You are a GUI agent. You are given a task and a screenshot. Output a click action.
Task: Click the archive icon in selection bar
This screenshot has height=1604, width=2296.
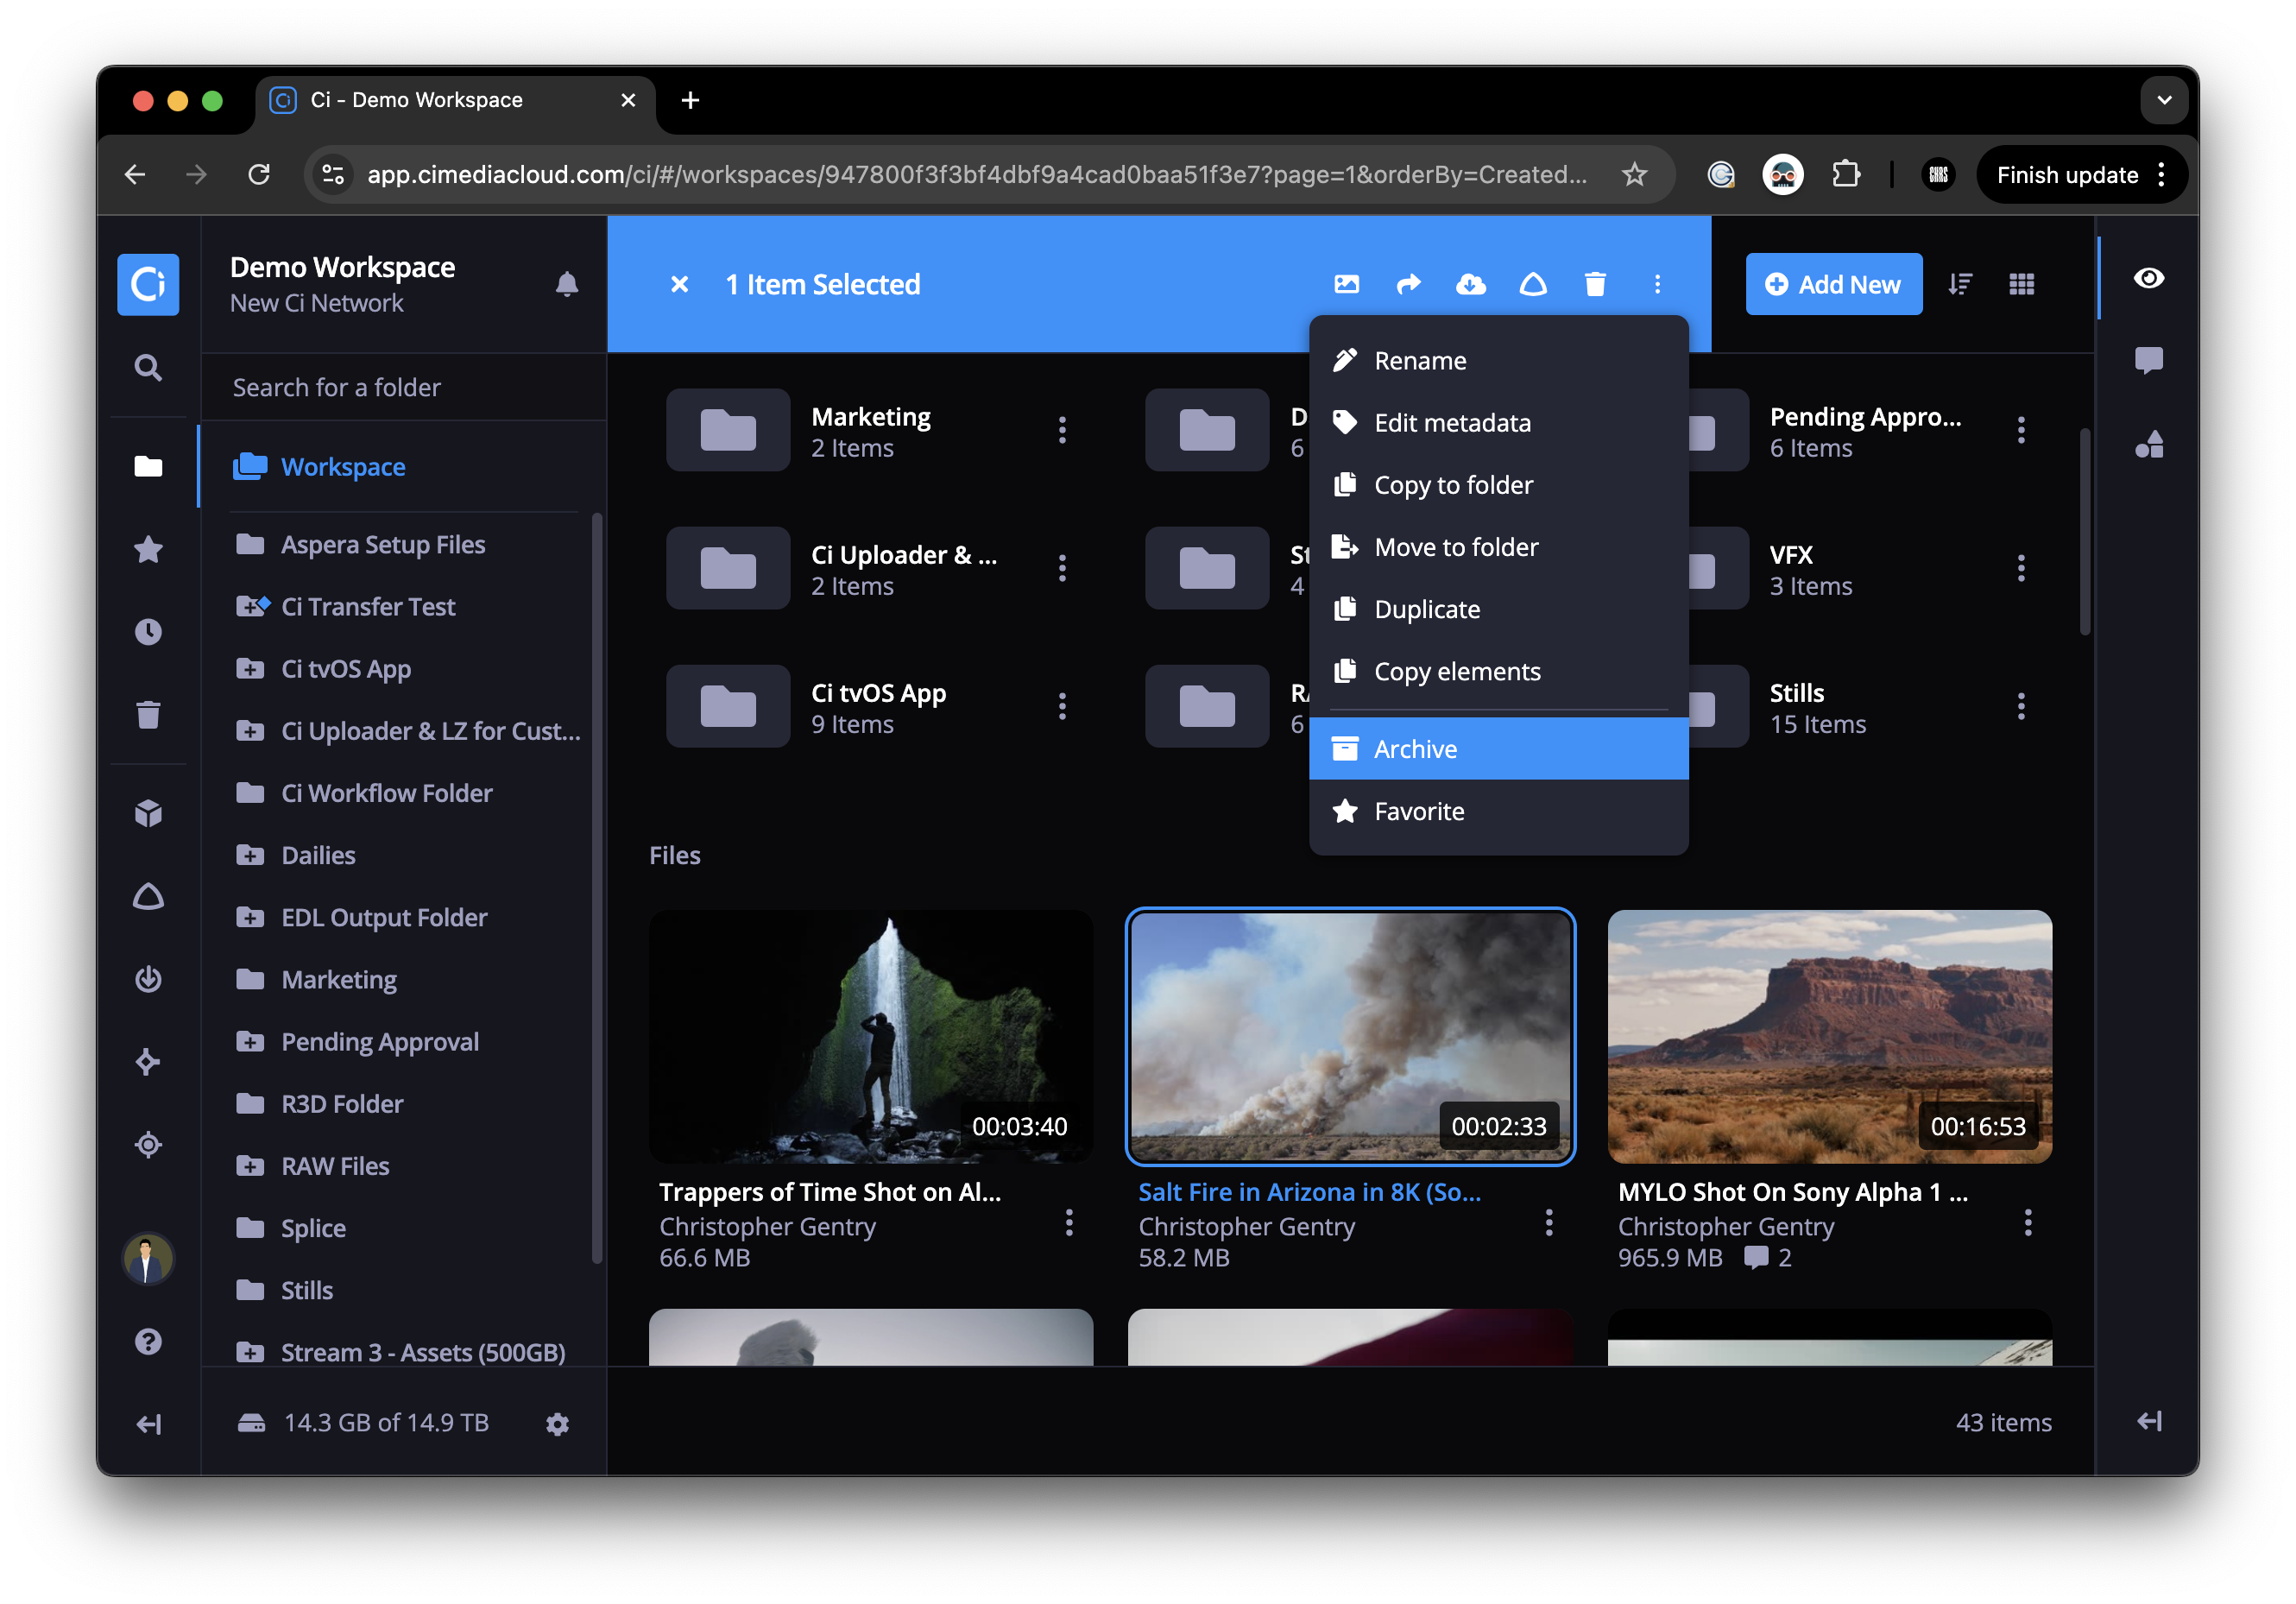1533,284
